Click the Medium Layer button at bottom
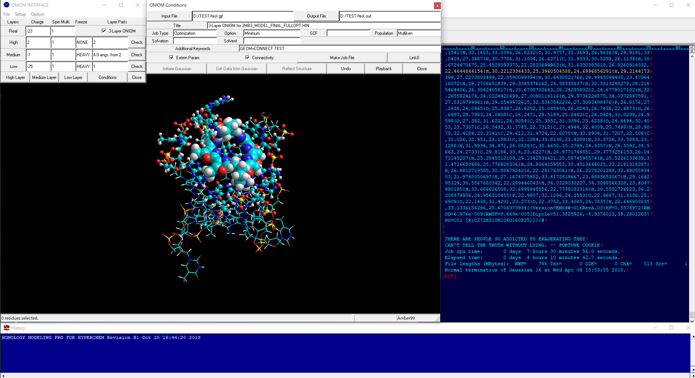This screenshot has height=378, width=695. point(44,77)
